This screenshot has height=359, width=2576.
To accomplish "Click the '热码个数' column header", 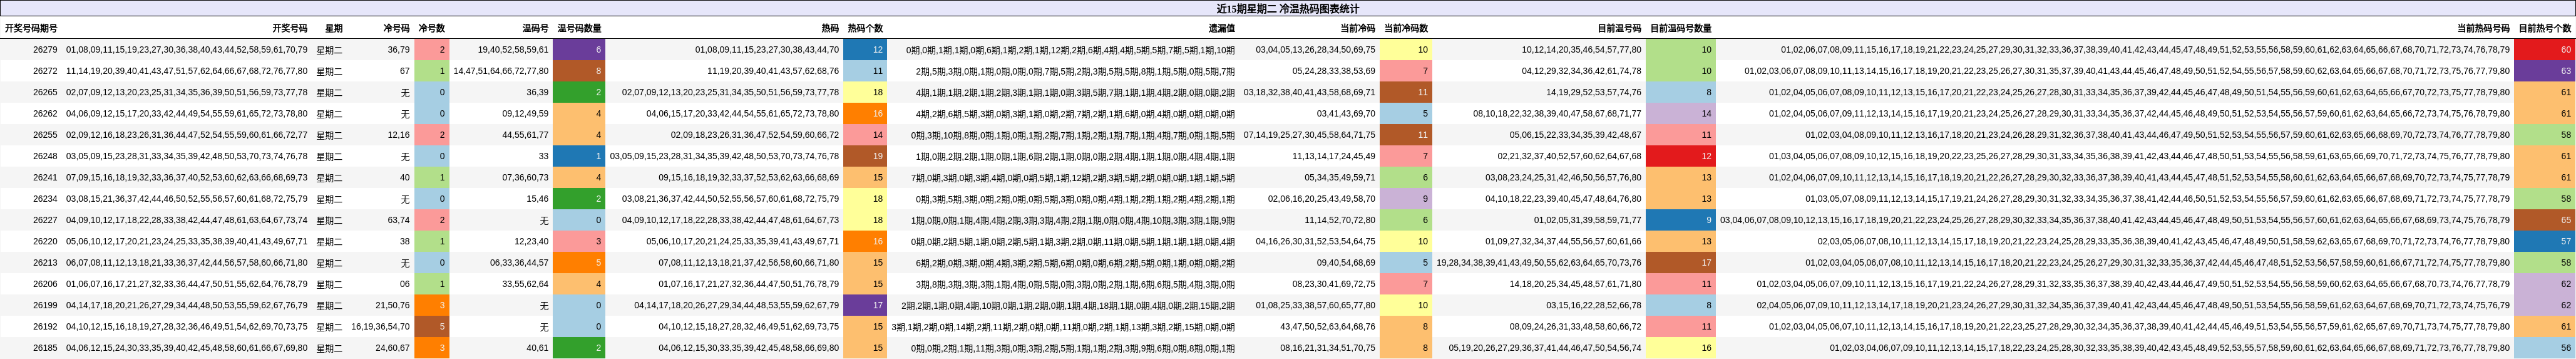I will pos(865,29).
